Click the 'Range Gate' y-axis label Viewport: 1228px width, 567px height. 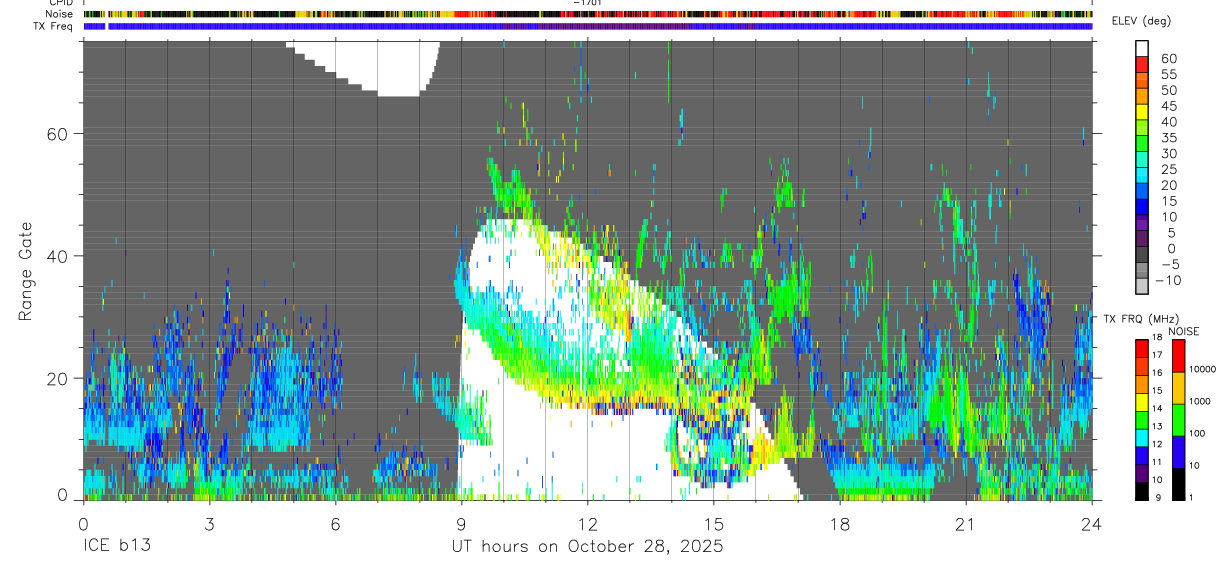click(25, 271)
